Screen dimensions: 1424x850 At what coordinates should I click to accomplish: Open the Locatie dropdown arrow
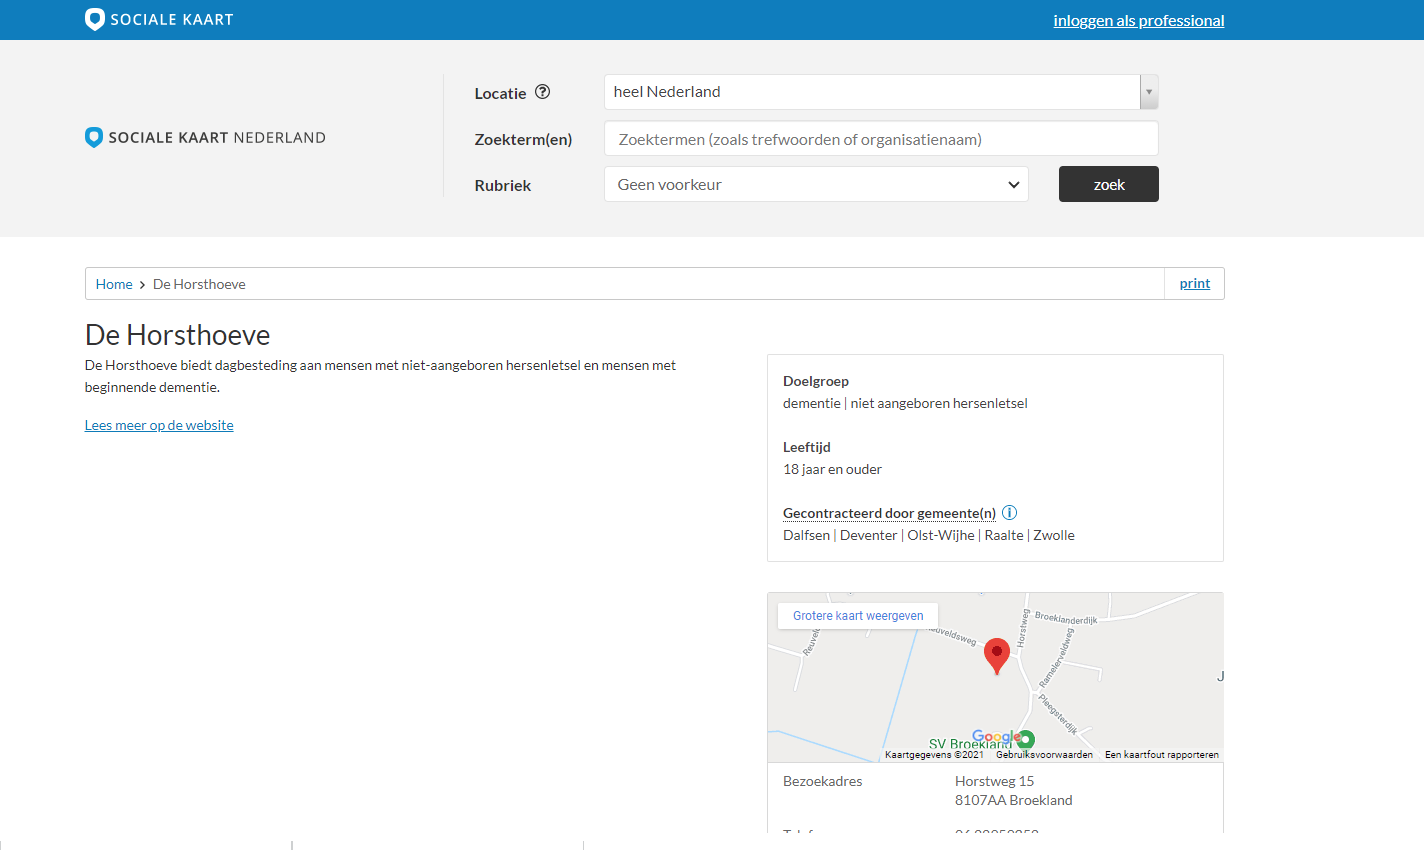(1149, 92)
